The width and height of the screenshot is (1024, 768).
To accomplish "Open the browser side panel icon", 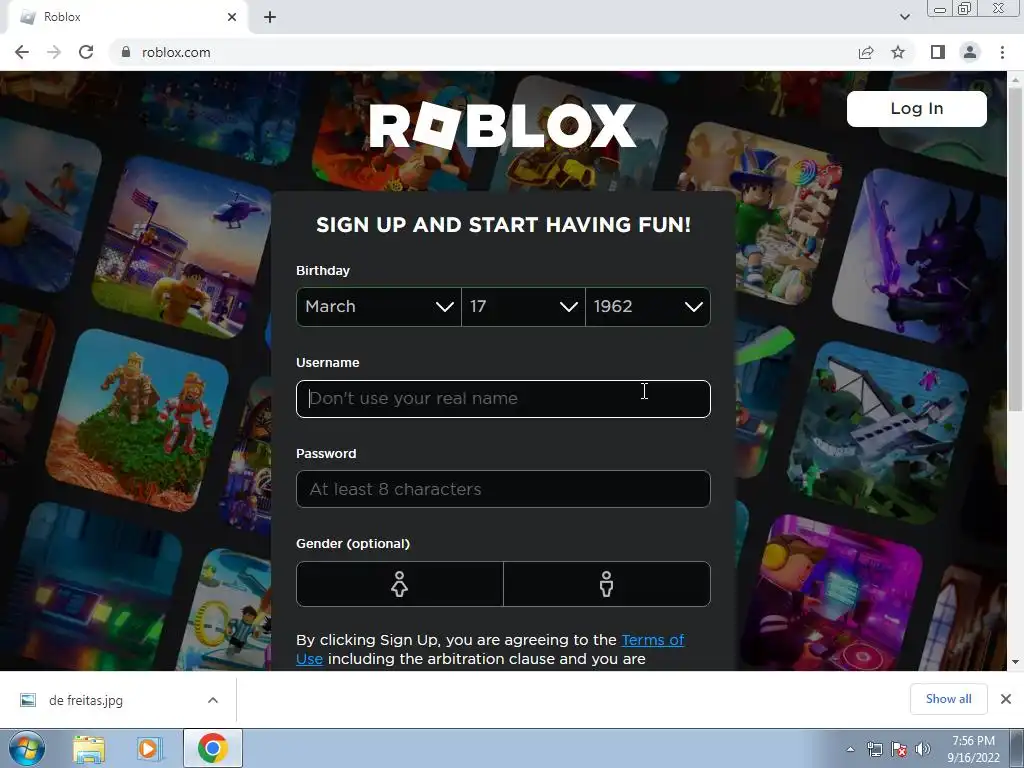I will point(938,52).
